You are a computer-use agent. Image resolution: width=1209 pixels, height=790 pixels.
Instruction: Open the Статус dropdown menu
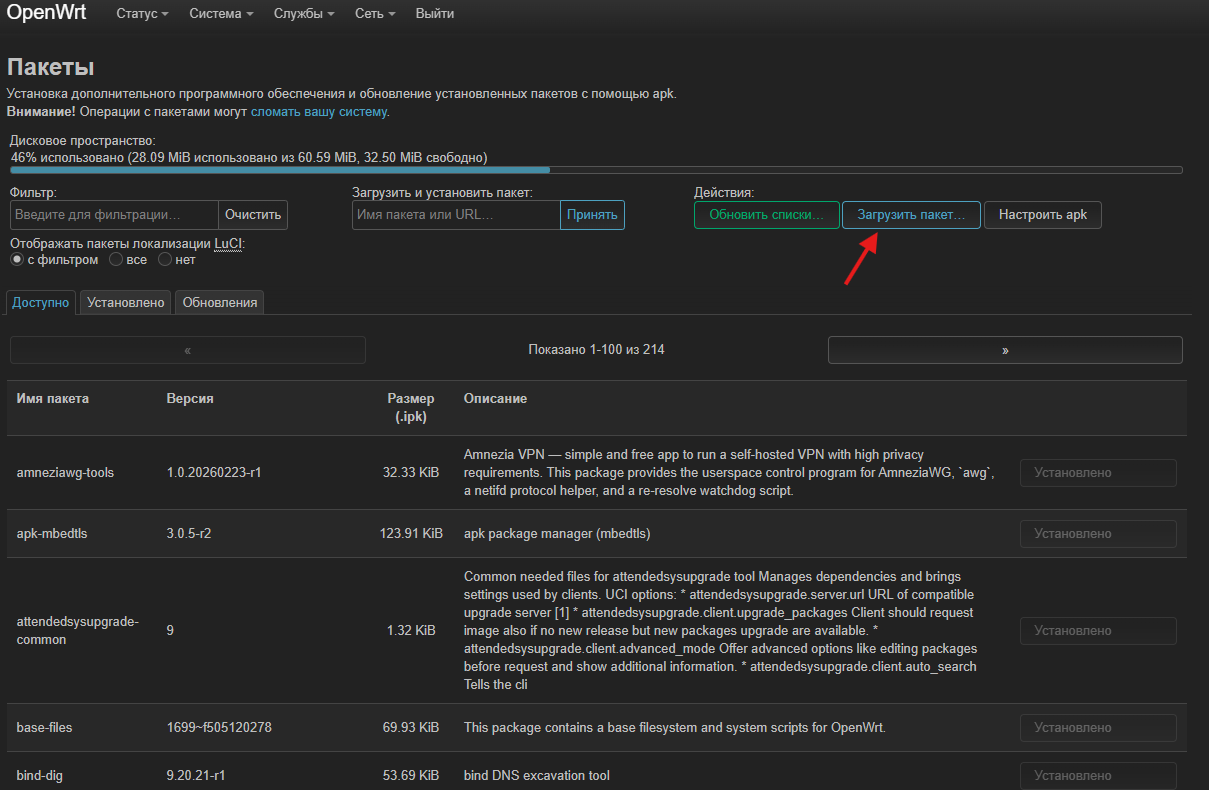(142, 14)
